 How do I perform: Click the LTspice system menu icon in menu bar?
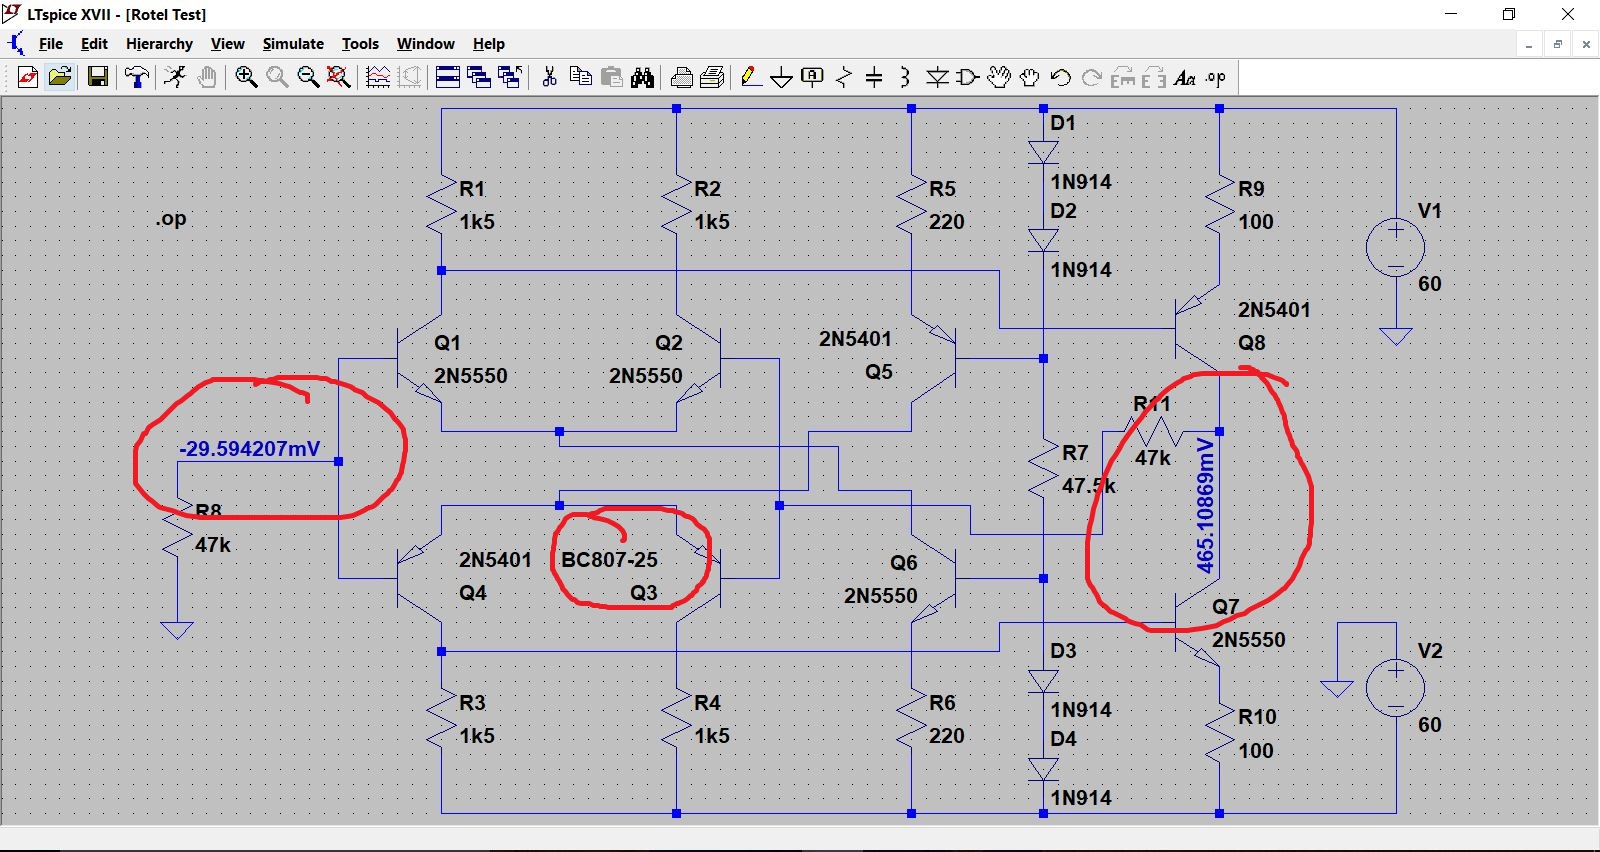click(15, 44)
